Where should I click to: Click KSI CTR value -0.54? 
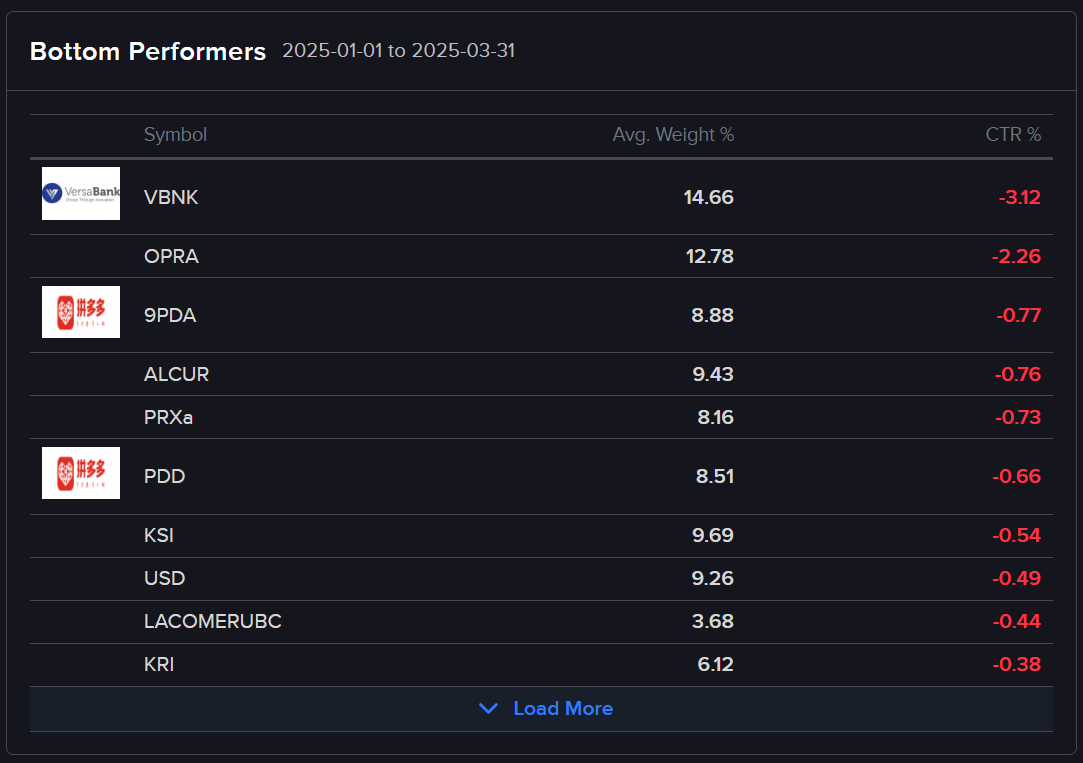[1017, 535]
